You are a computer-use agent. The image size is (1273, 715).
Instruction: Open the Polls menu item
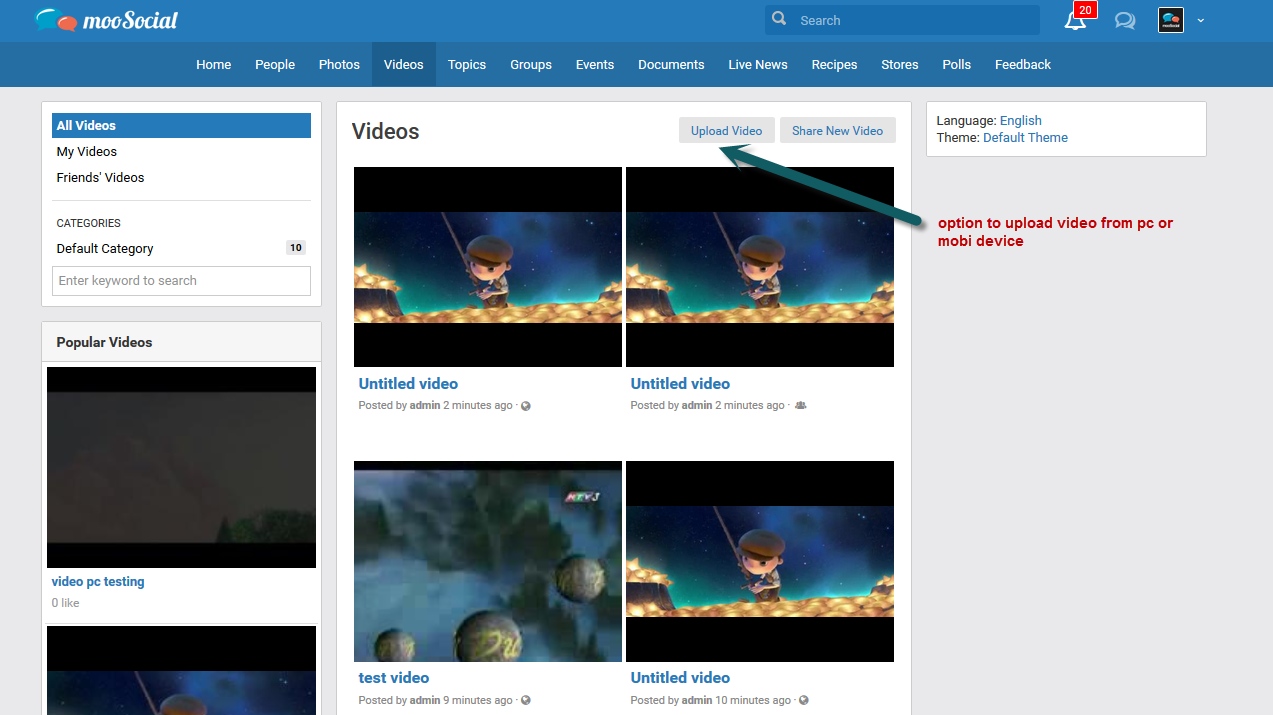point(957,65)
